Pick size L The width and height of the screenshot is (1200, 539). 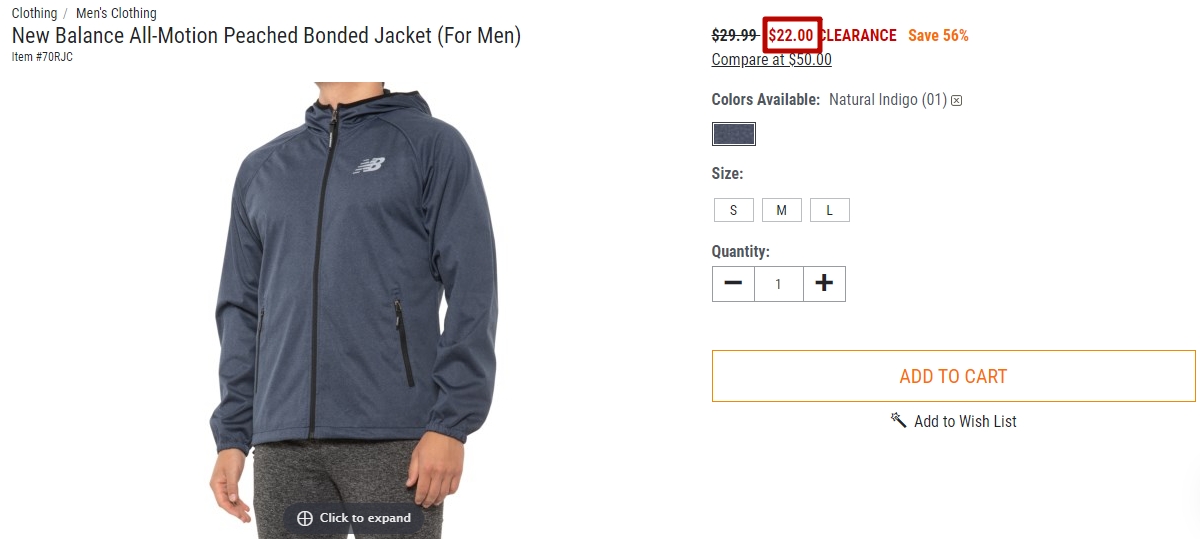(830, 210)
